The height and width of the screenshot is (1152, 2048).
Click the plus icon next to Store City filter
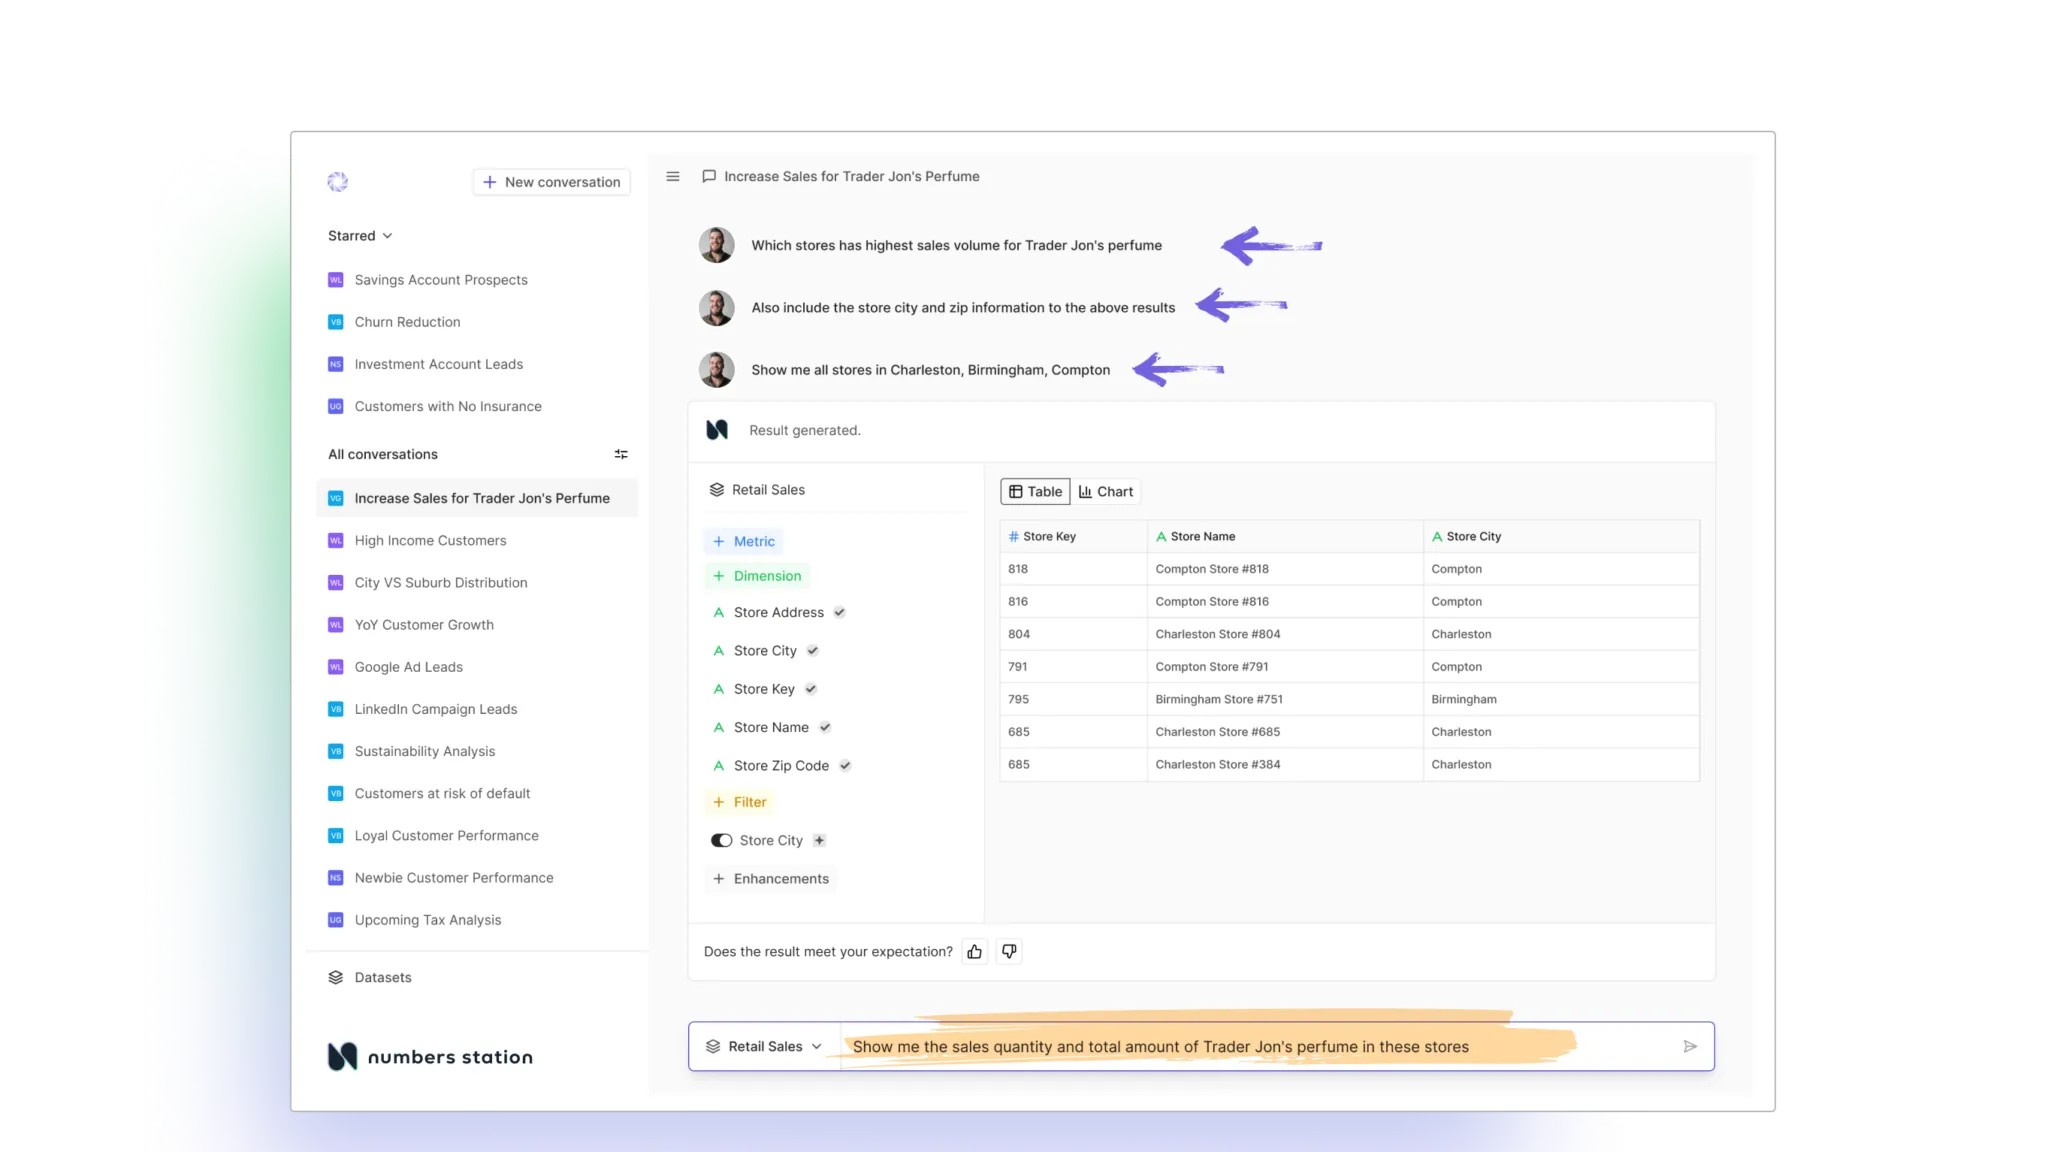coord(819,840)
